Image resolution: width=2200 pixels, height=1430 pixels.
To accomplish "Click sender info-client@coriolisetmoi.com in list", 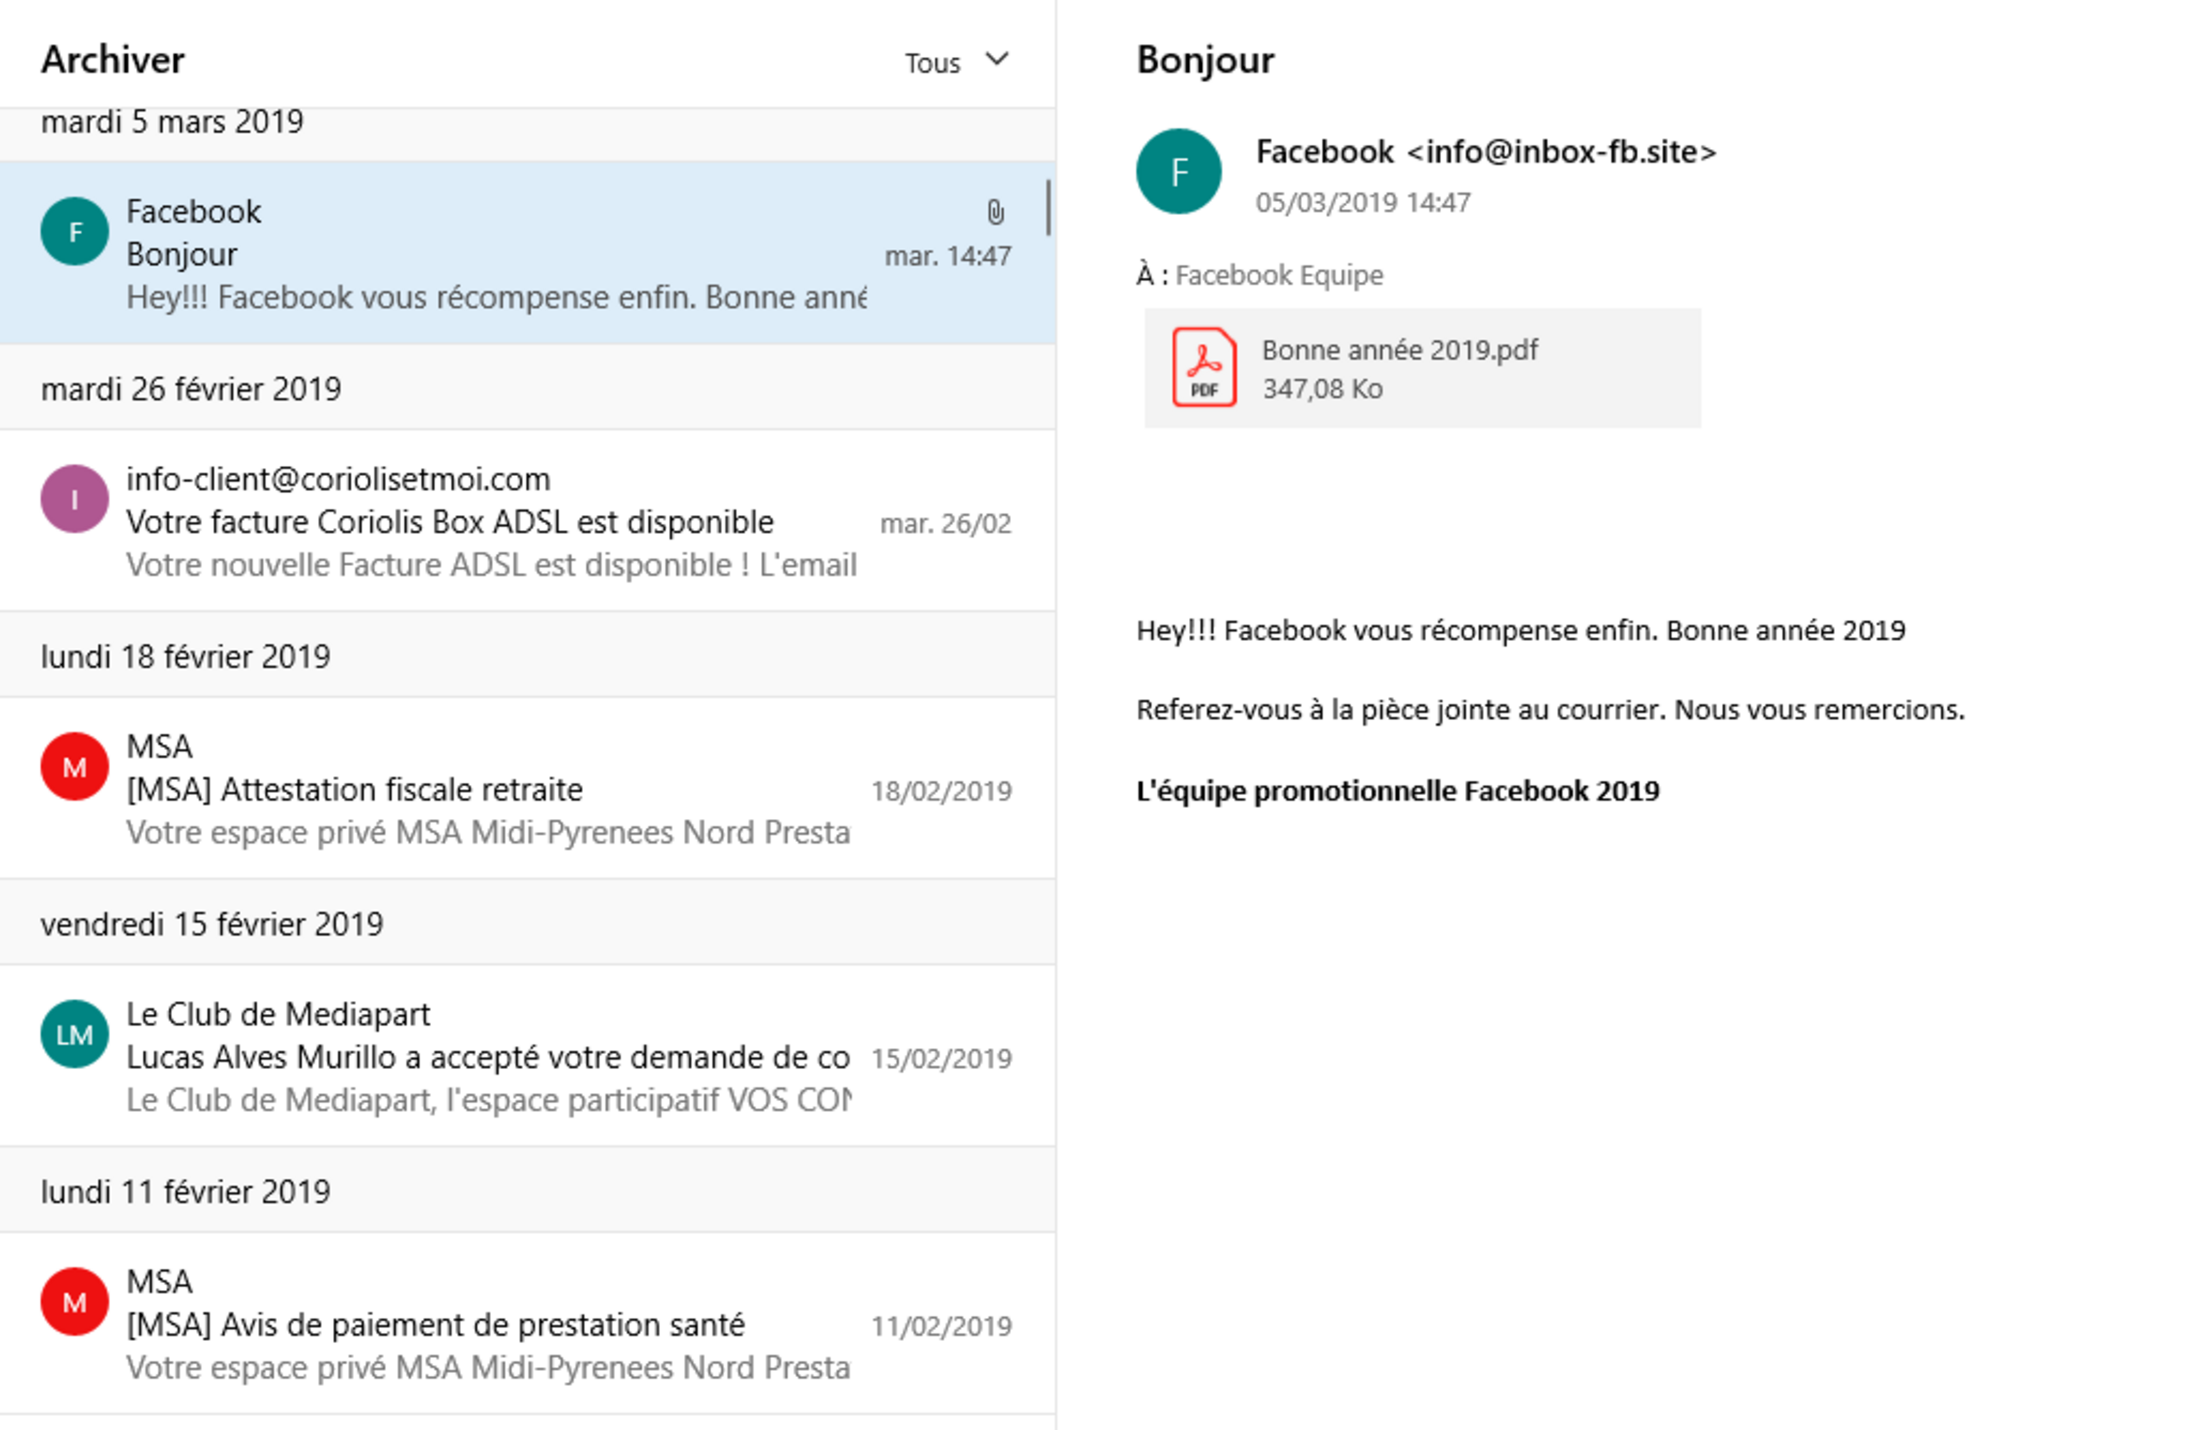I will click(338, 479).
